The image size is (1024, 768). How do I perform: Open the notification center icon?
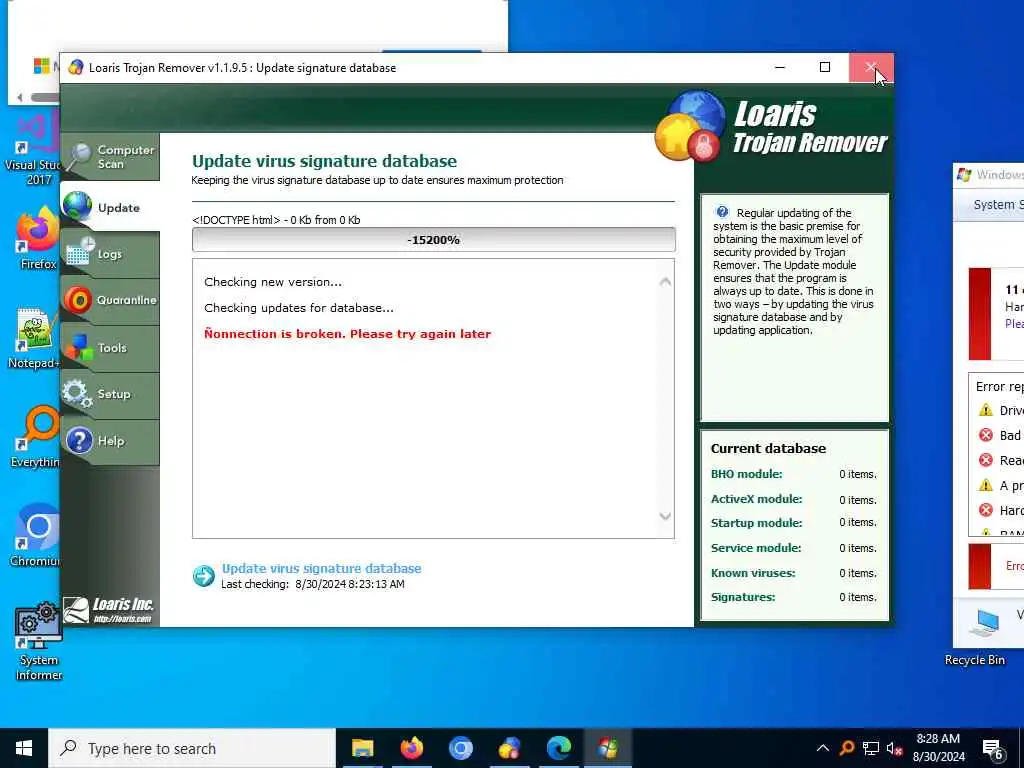[993, 749]
